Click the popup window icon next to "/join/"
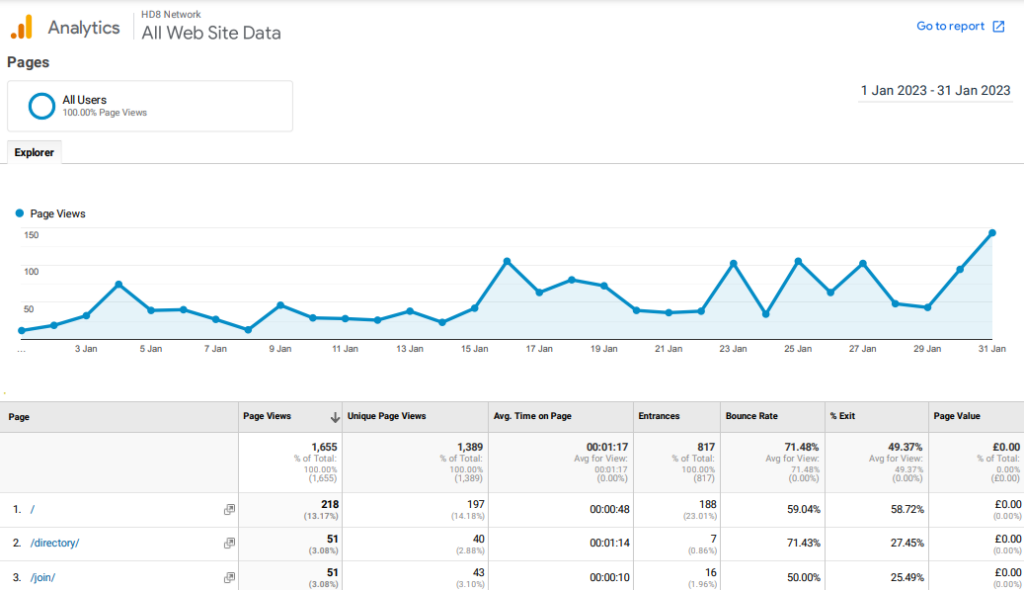Screen dimensions: 1024x590 tap(230, 577)
